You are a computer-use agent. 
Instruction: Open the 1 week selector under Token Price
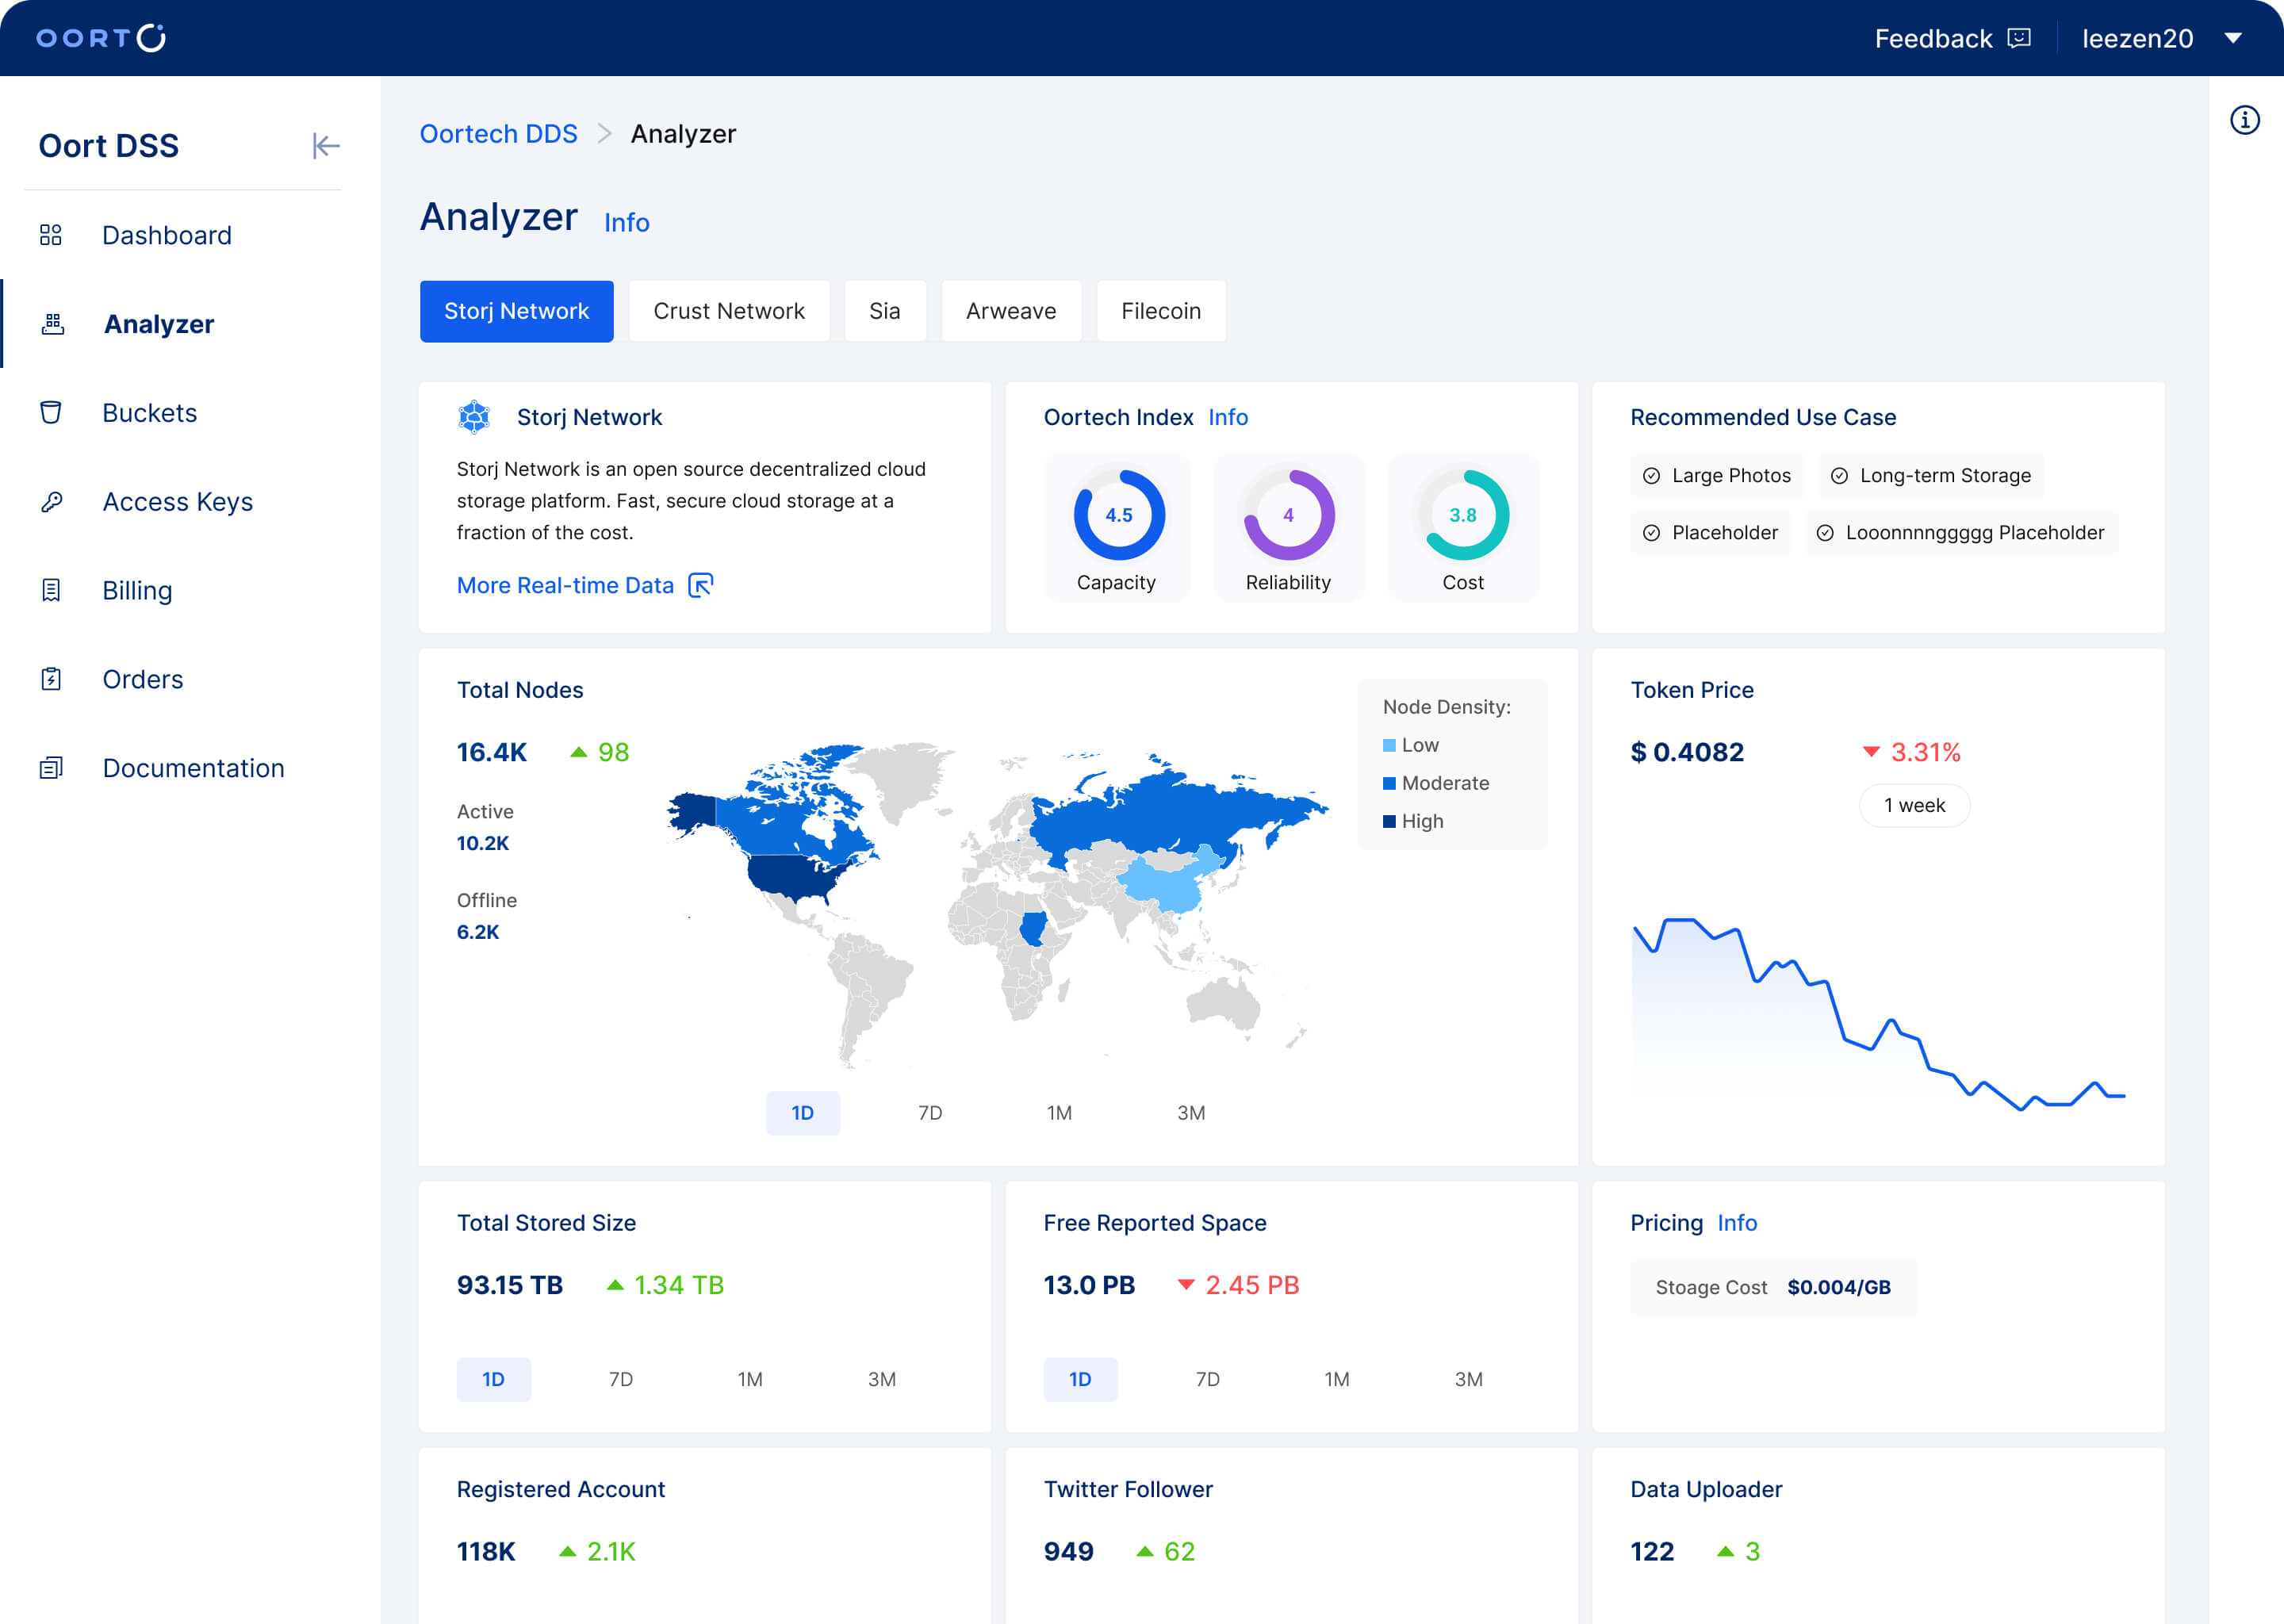1913,805
